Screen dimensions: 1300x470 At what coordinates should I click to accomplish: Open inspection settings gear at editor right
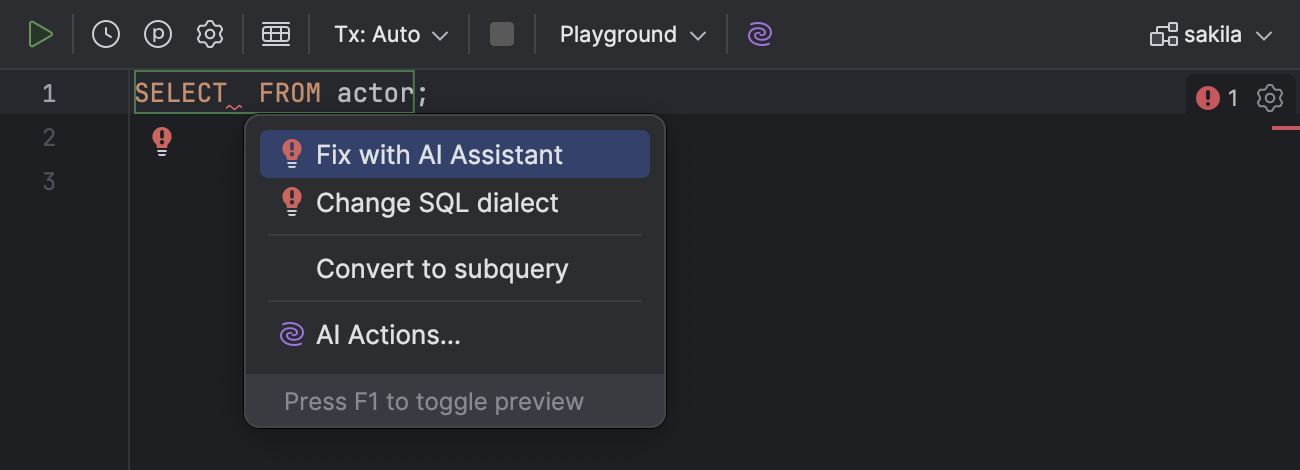[1270, 98]
